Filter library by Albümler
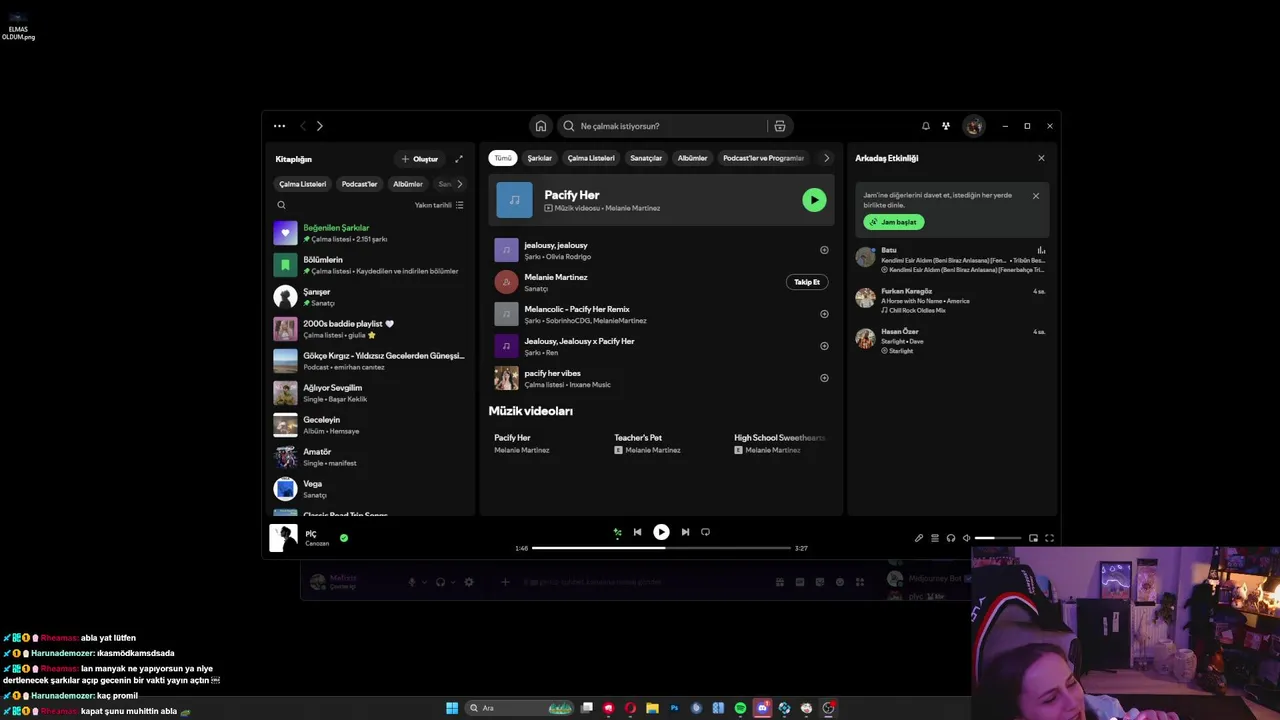This screenshot has width=1280, height=720. (x=408, y=184)
